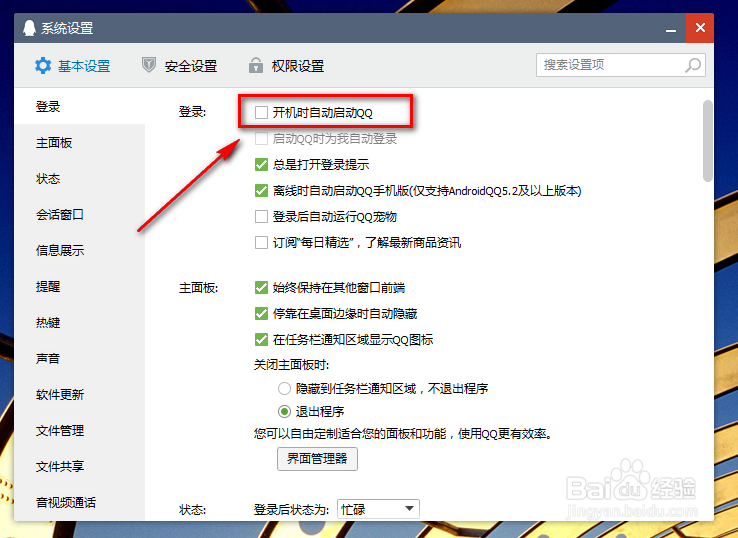The width and height of the screenshot is (738, 538).
Task: Open 登录后状态为 dropdown showing 忙碌
Action: point(378,509)
